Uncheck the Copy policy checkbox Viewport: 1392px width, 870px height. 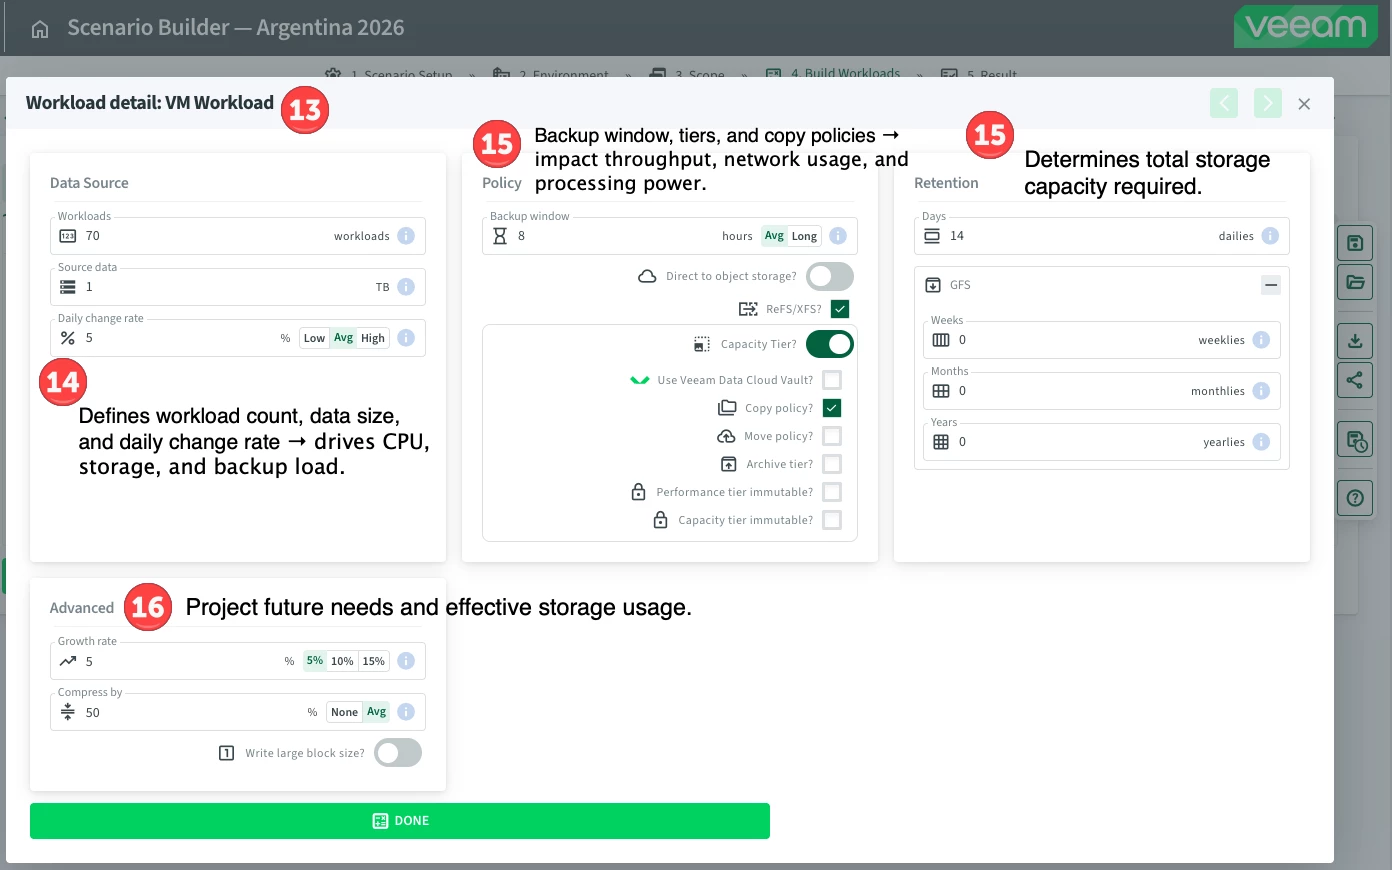pyautogui.click(x=832, y=408)
